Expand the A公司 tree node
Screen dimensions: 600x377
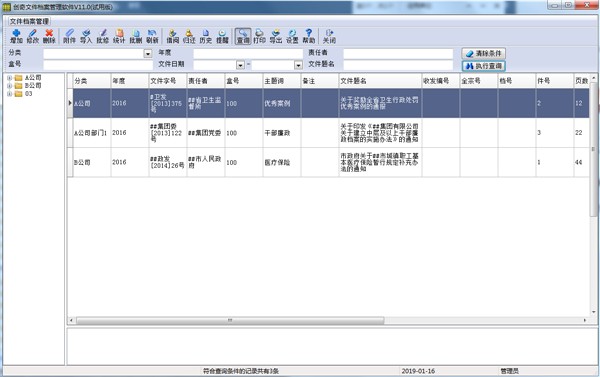point(9,78)
